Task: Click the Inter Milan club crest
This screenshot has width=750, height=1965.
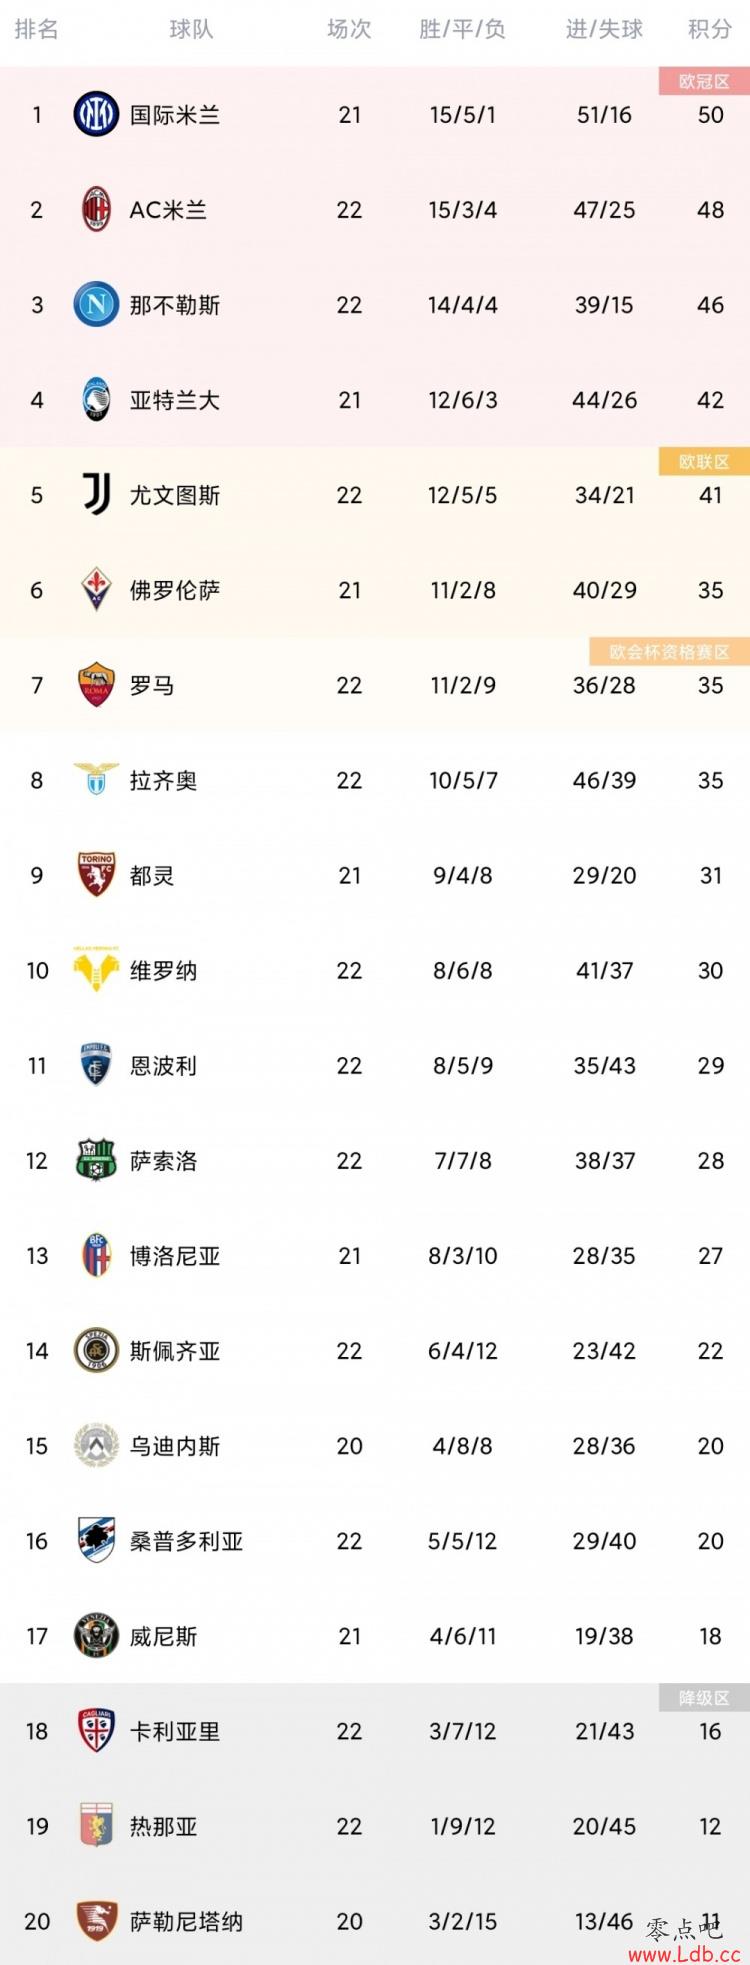Action: point(96,114)
